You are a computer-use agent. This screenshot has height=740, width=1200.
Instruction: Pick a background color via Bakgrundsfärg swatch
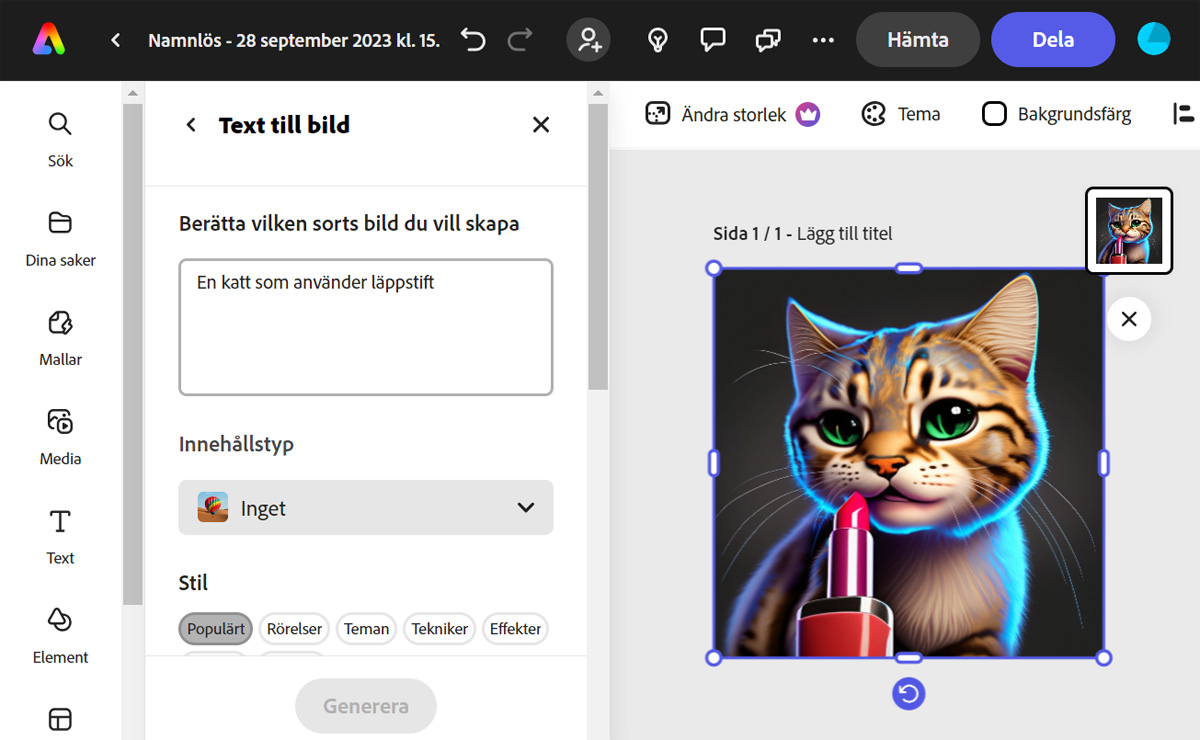pyautogui.click(x=994, y=113)
